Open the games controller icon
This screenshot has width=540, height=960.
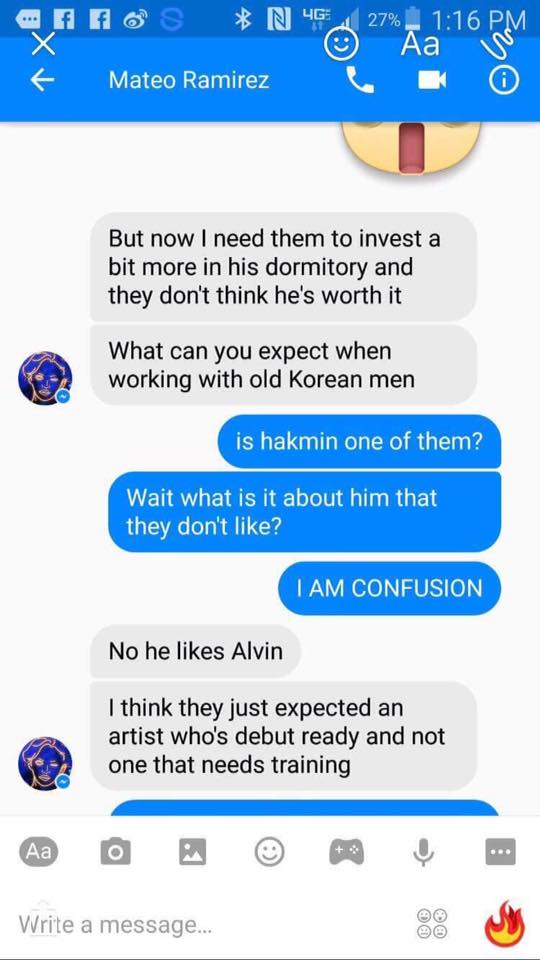[x=346, y=852]
